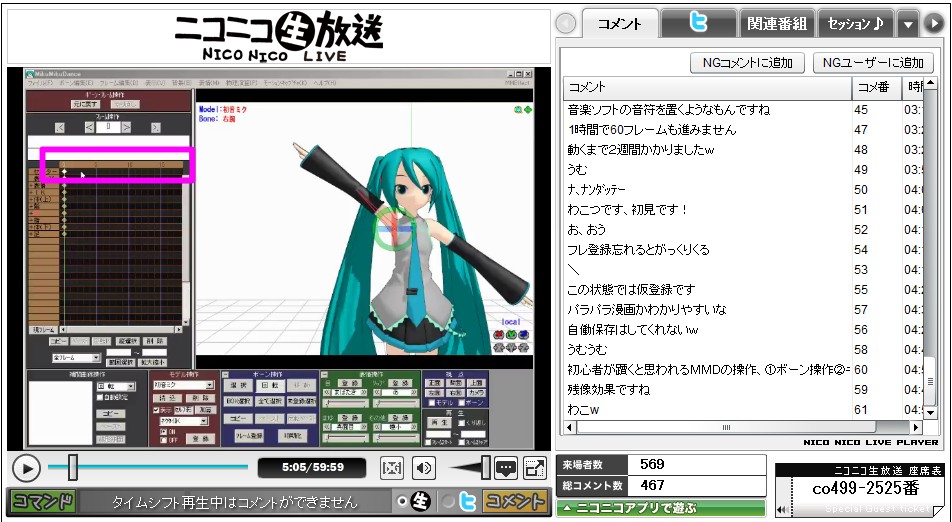Switch to the コメント tab
This screenshot has width=952, height=522.
pos(619,24)
